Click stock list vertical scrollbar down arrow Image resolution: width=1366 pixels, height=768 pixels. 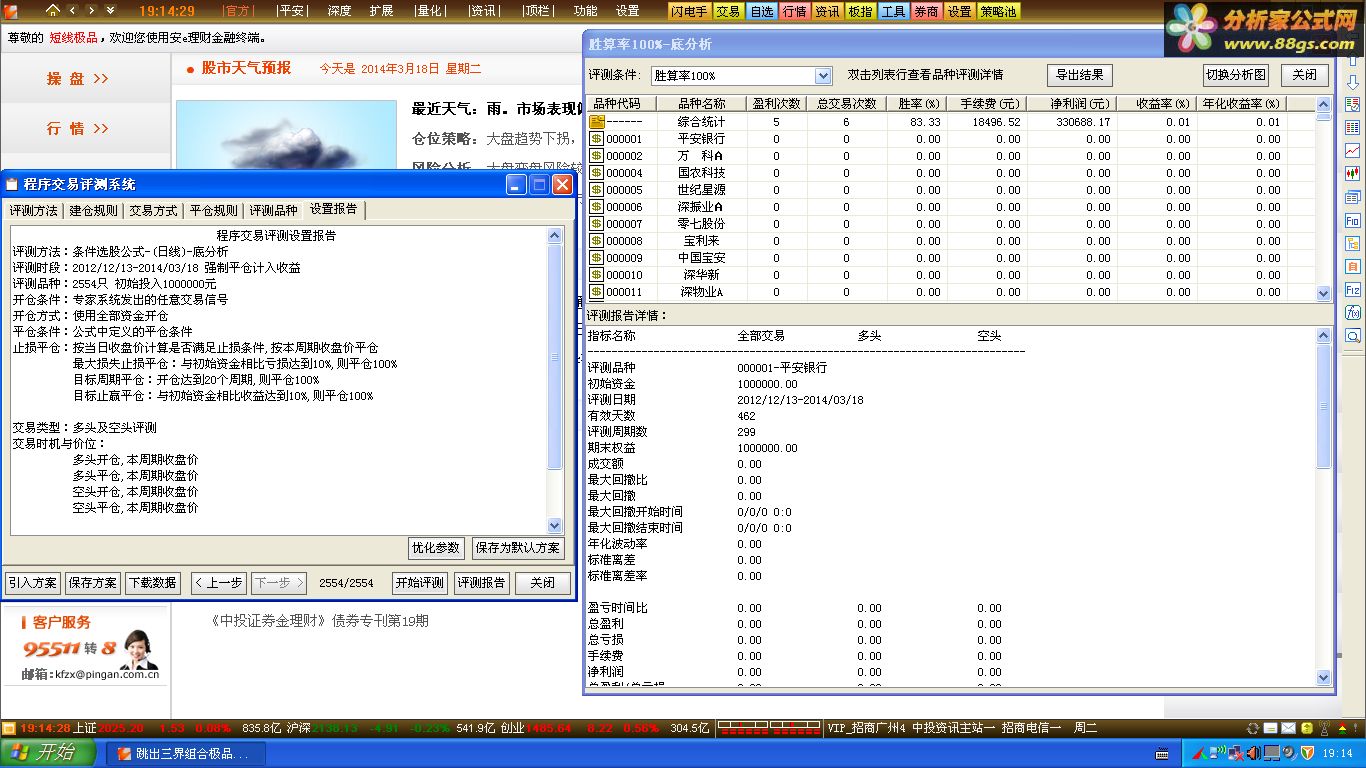coord(1324,293)
